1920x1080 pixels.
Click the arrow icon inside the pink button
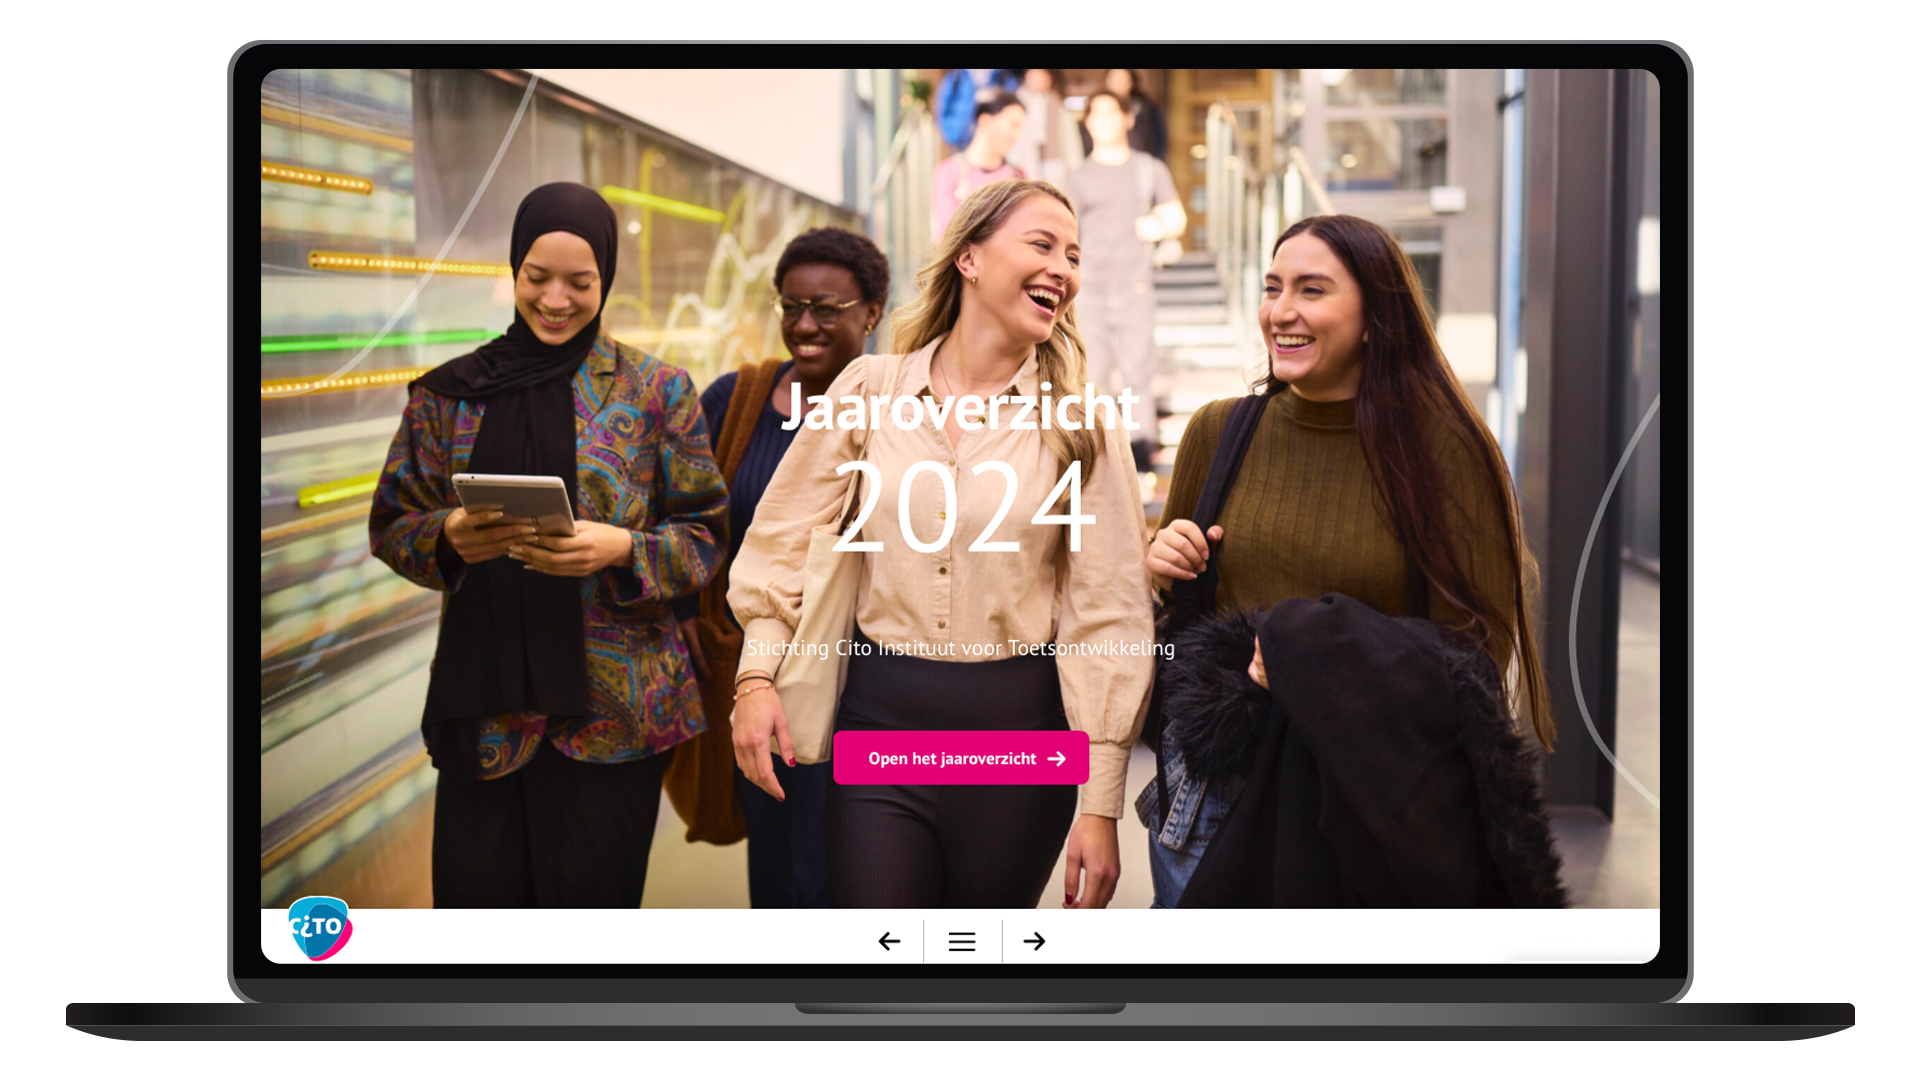(1057, 759)
